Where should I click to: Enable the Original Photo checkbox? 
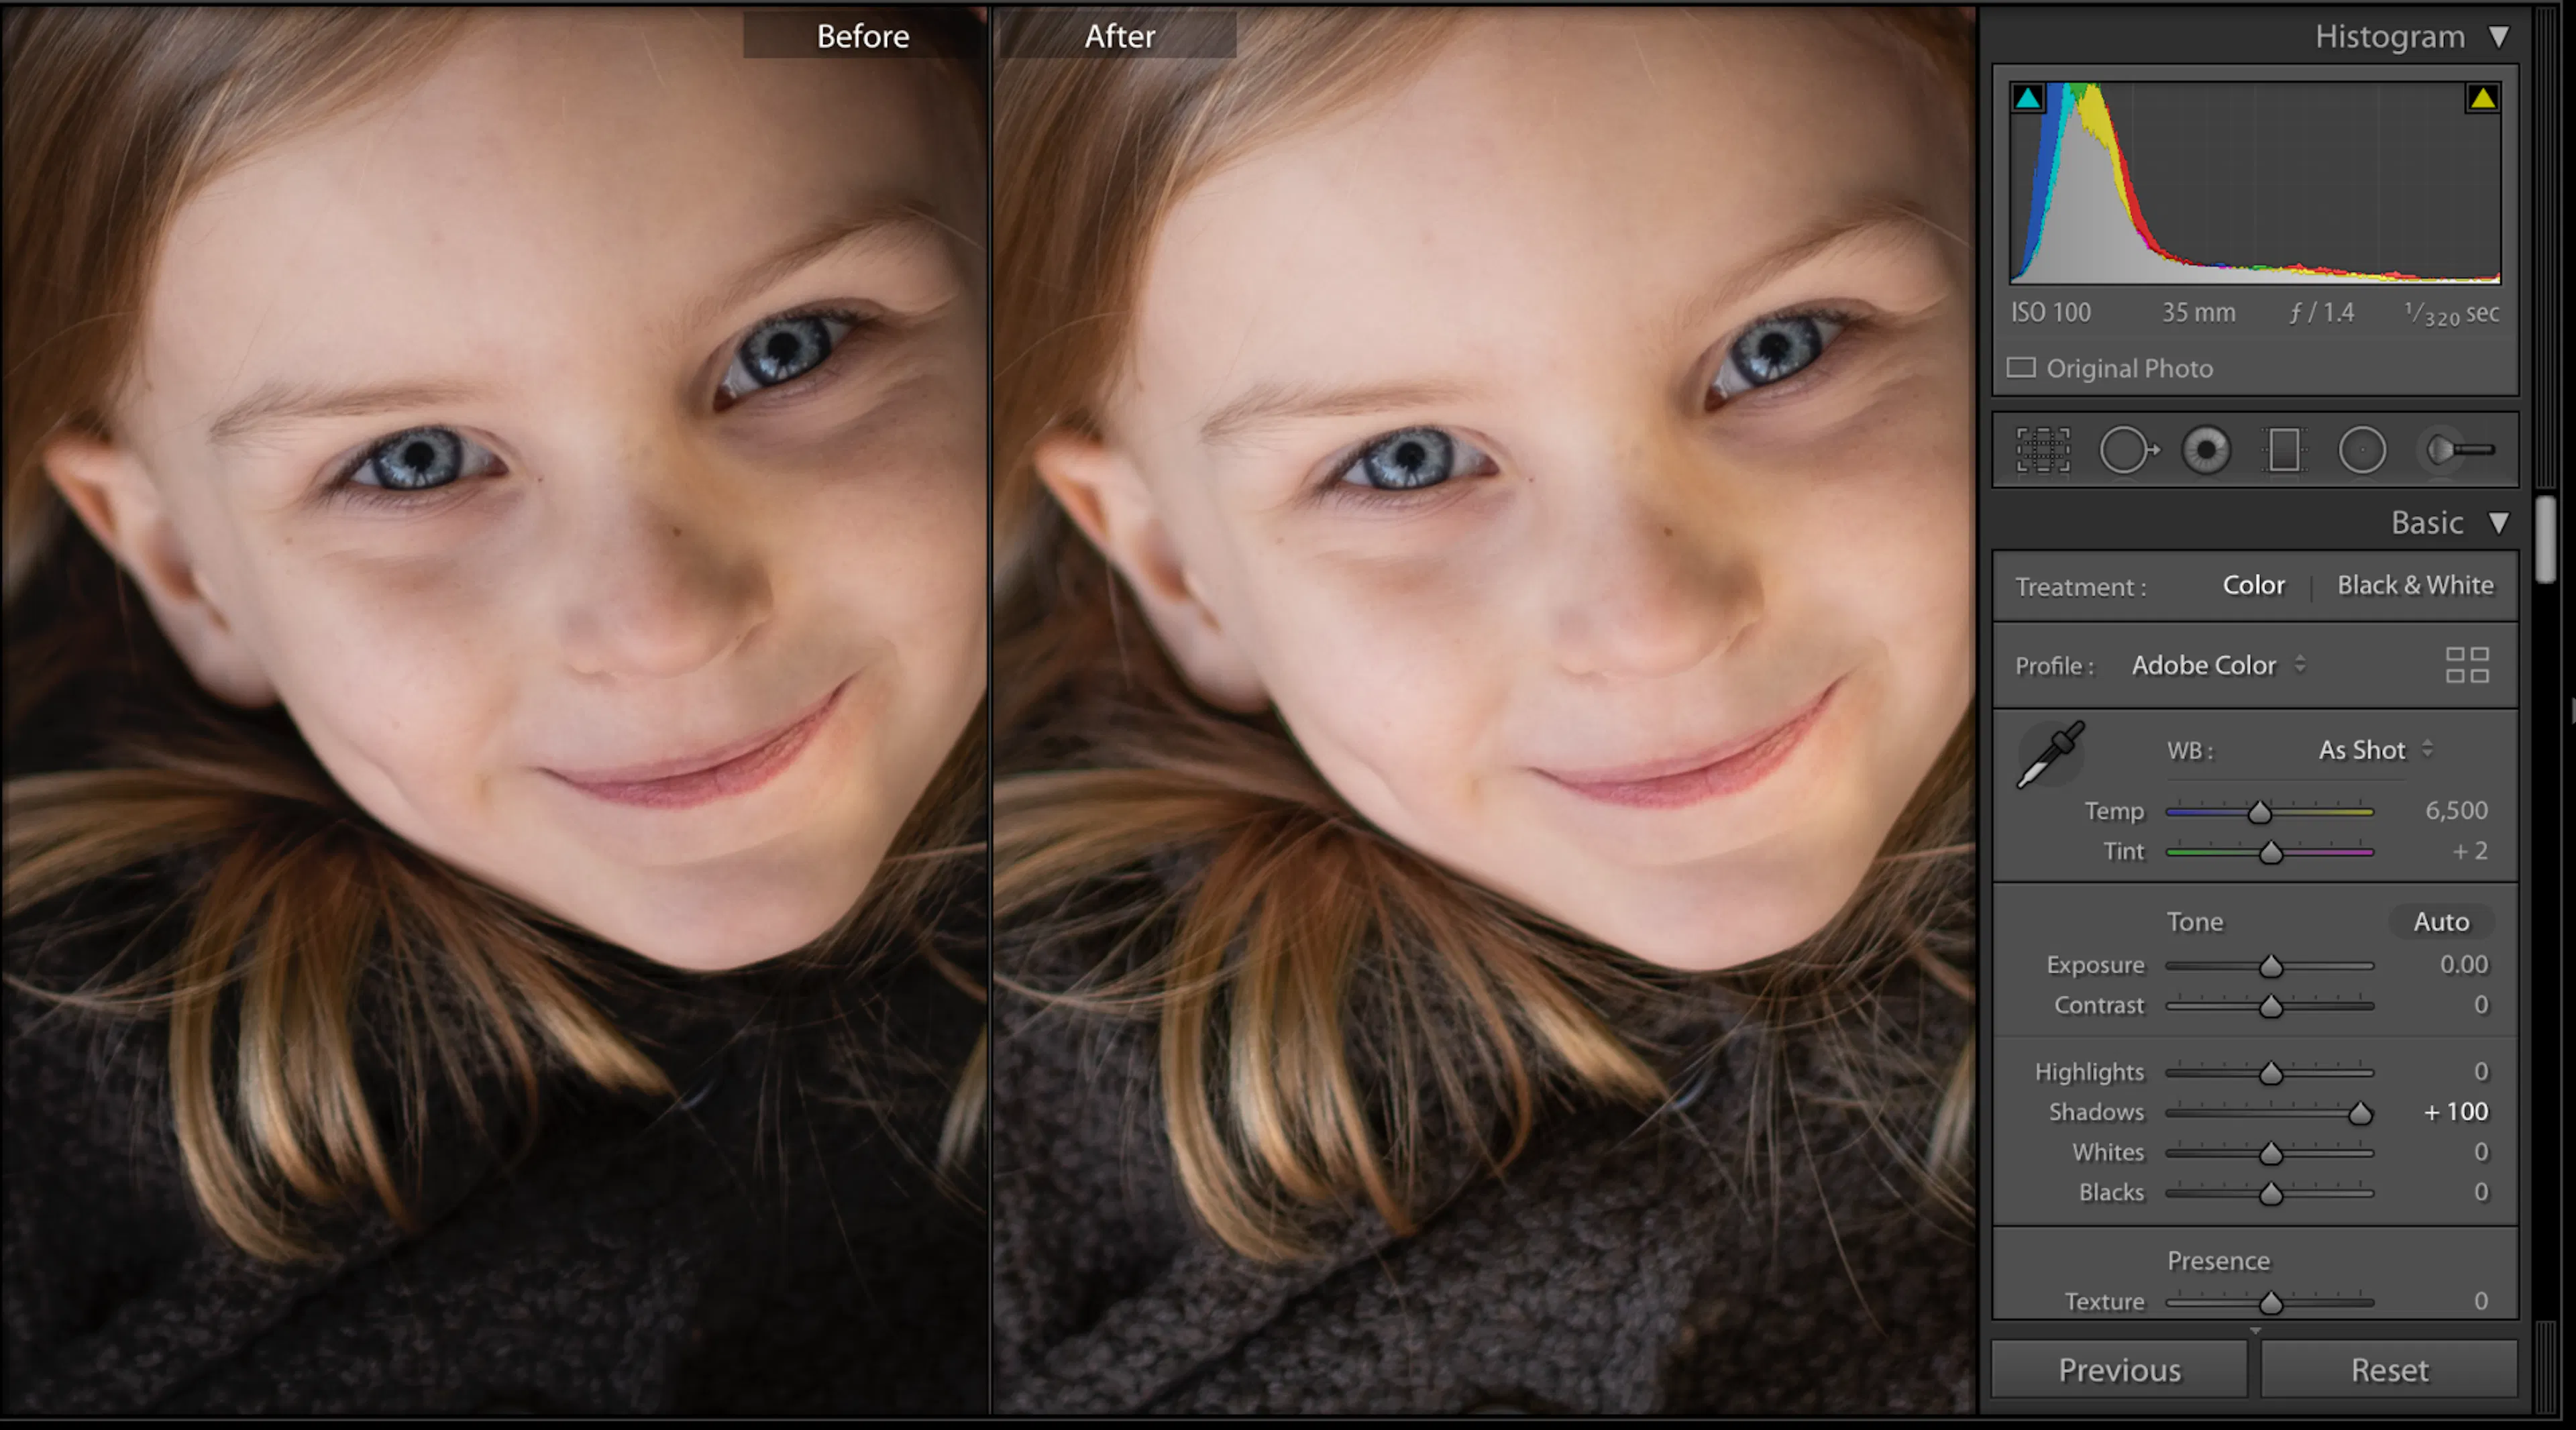(x=2021, y=368)
